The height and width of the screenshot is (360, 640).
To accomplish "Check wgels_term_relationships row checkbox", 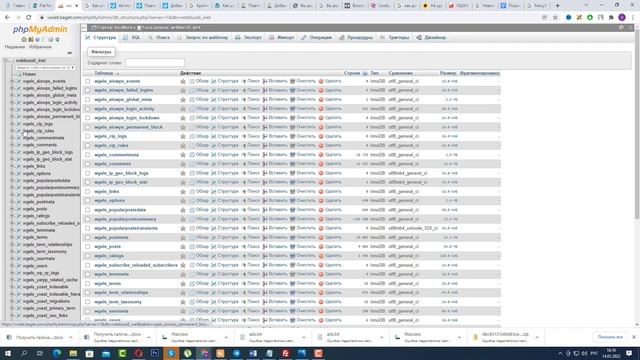I will (x=87, y=293).
